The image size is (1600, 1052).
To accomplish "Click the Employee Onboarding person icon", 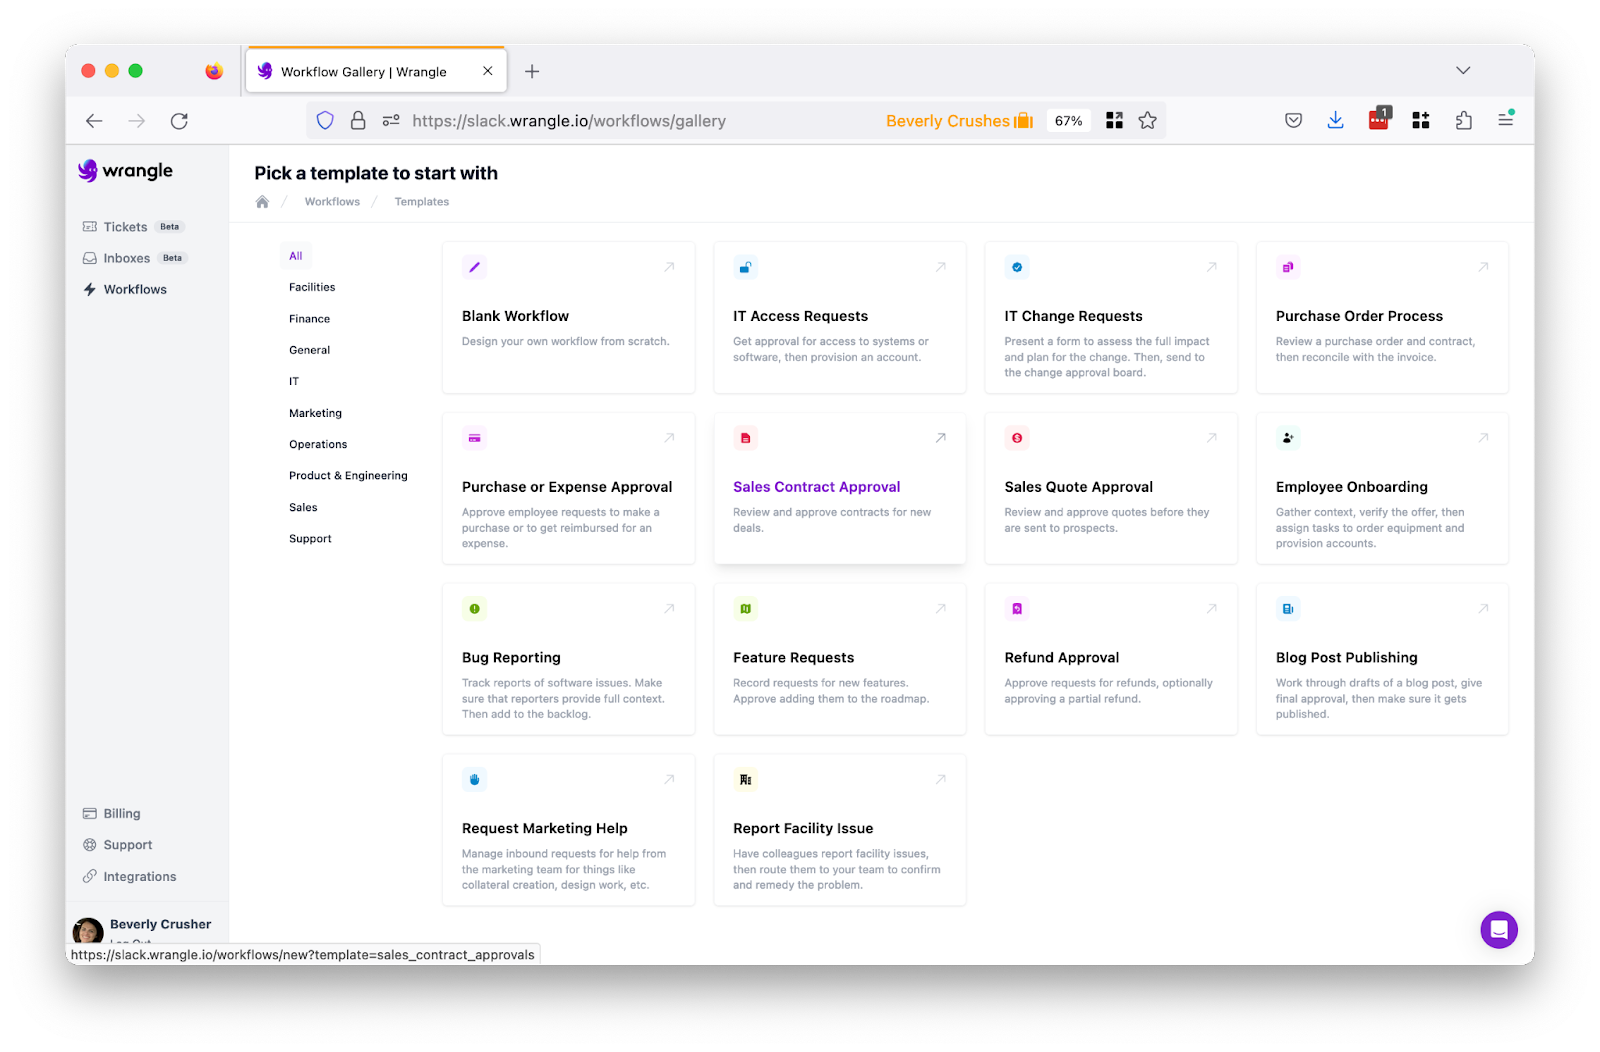I will (x=1288, y=438).
